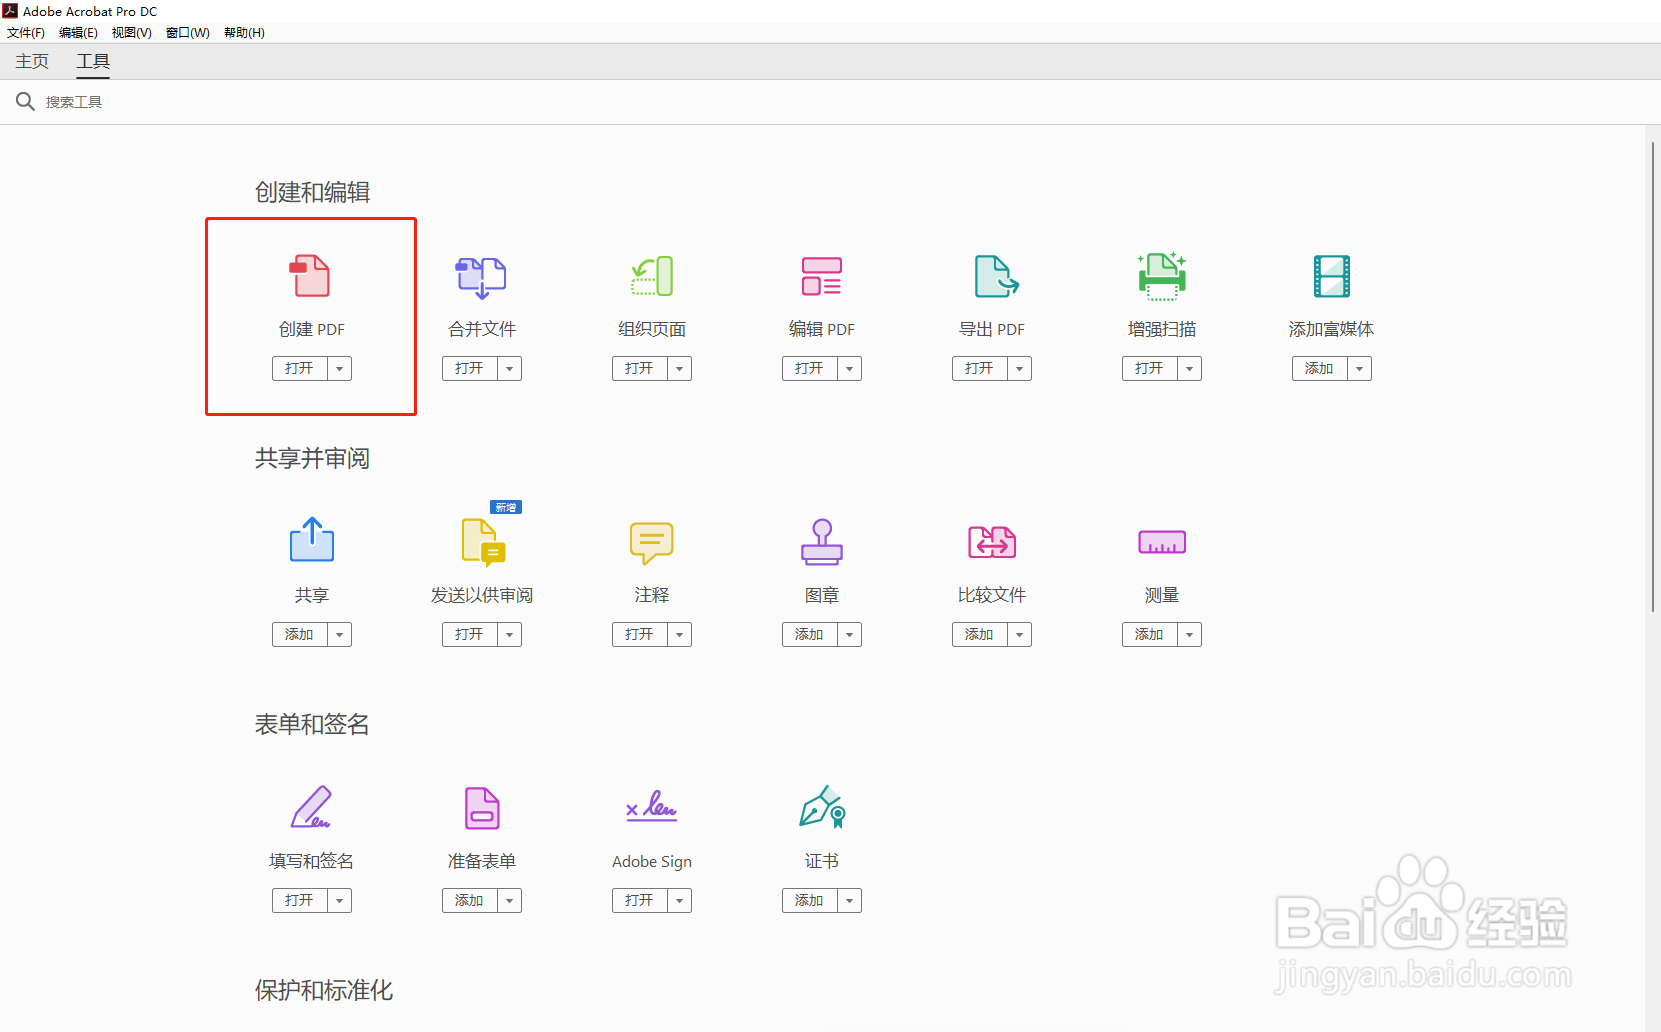Open the 窗口(W) menu
Screen dimensions: 1661x1032
187,33
